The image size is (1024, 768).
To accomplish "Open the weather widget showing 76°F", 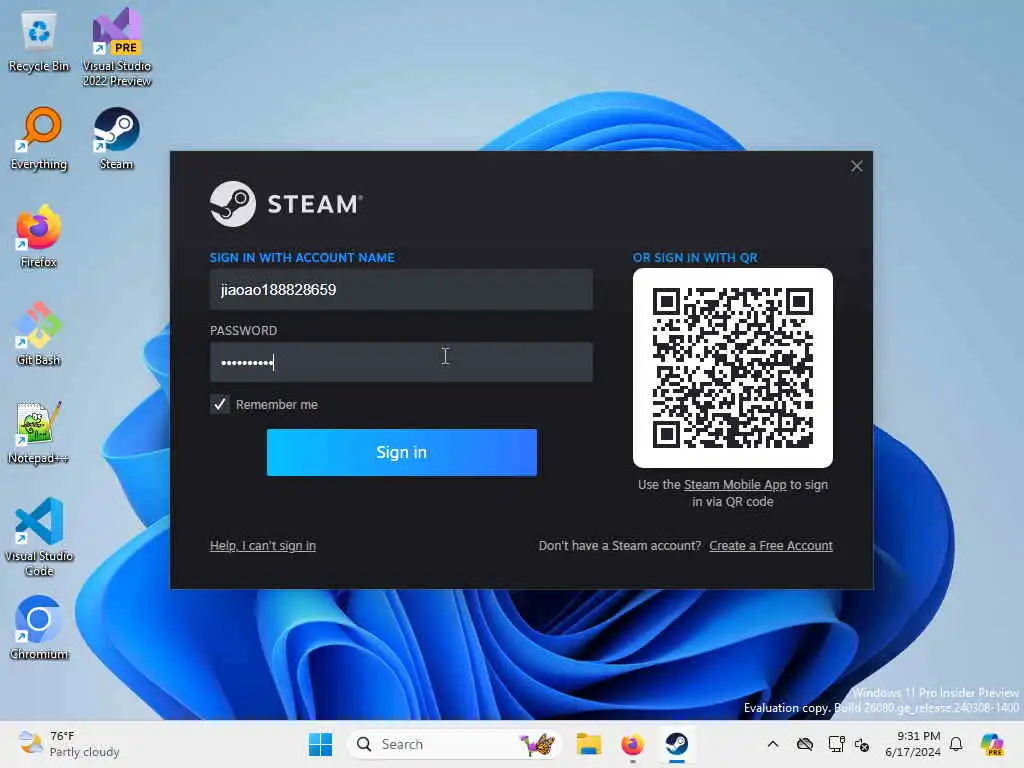I will pos(69,744).
